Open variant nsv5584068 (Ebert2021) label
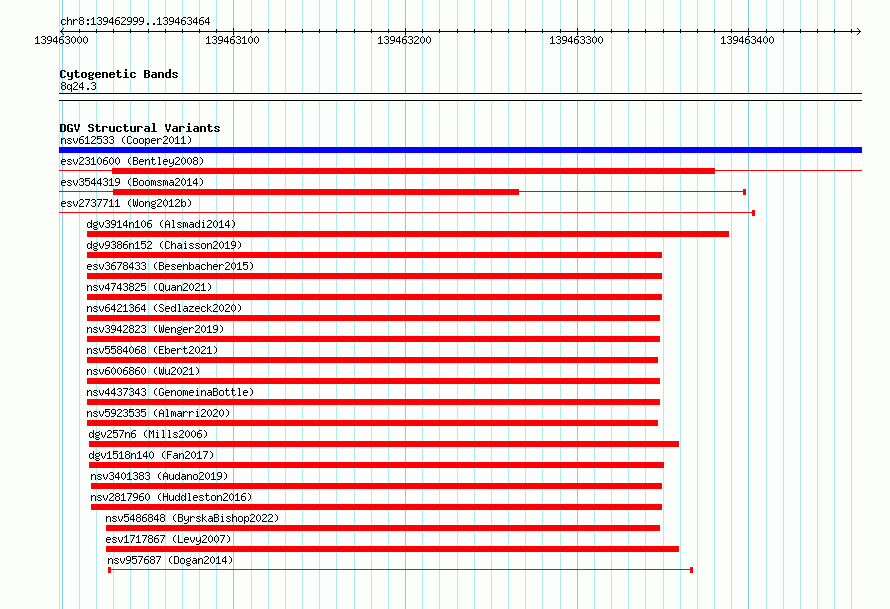 point(152,350)
